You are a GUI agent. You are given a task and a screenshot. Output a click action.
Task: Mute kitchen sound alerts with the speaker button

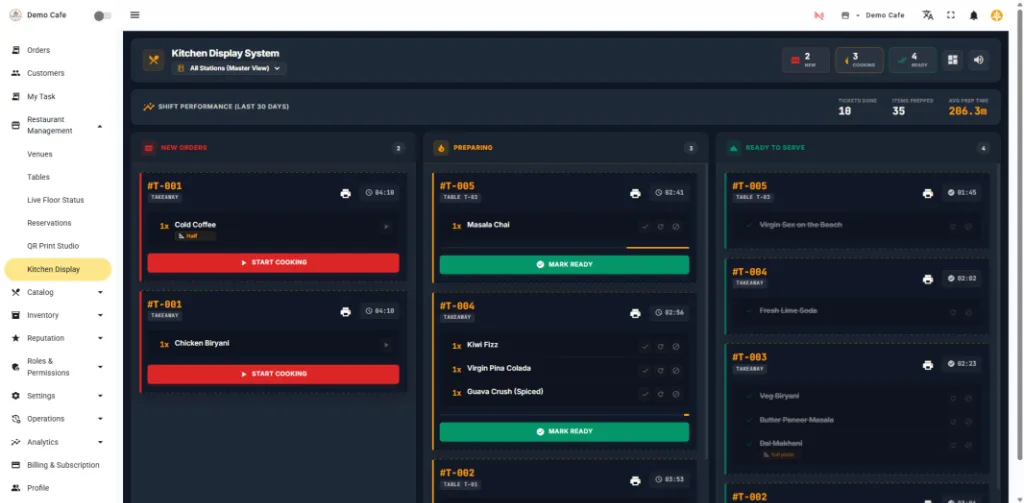(x=978, y=60)
